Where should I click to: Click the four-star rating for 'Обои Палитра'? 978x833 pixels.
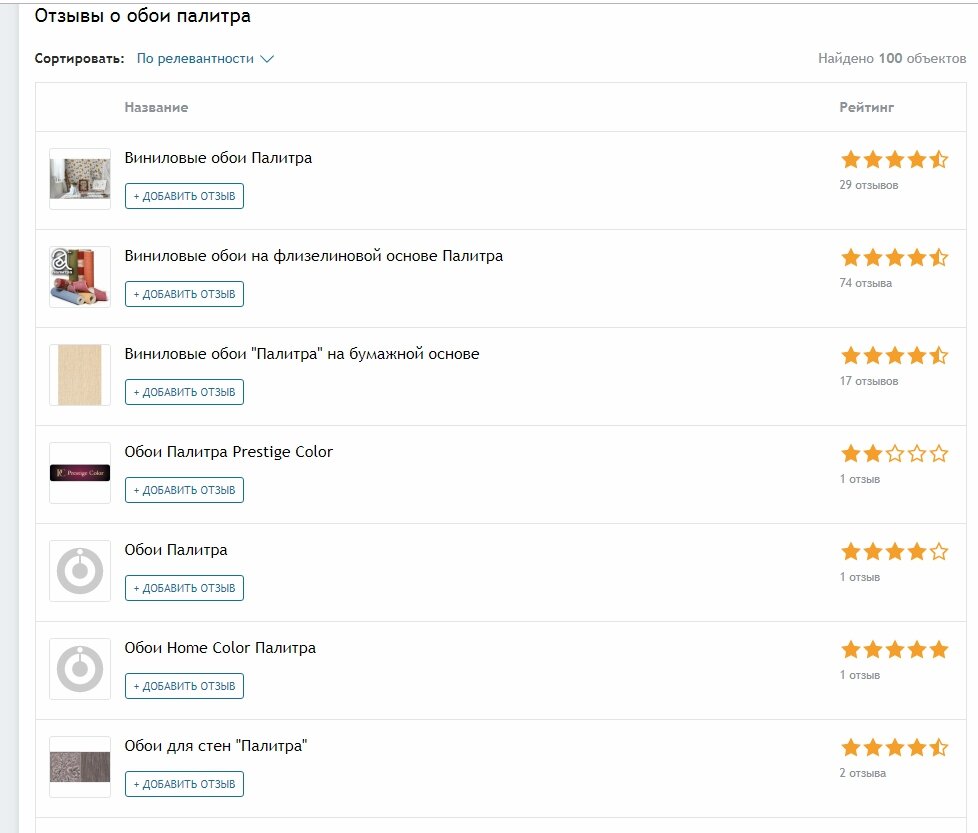[894, 551]
